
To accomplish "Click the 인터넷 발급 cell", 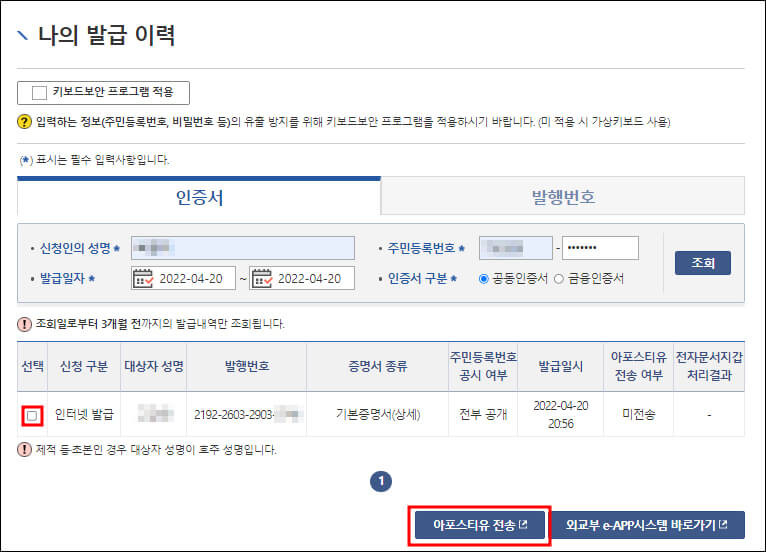I will coord(84,415).
